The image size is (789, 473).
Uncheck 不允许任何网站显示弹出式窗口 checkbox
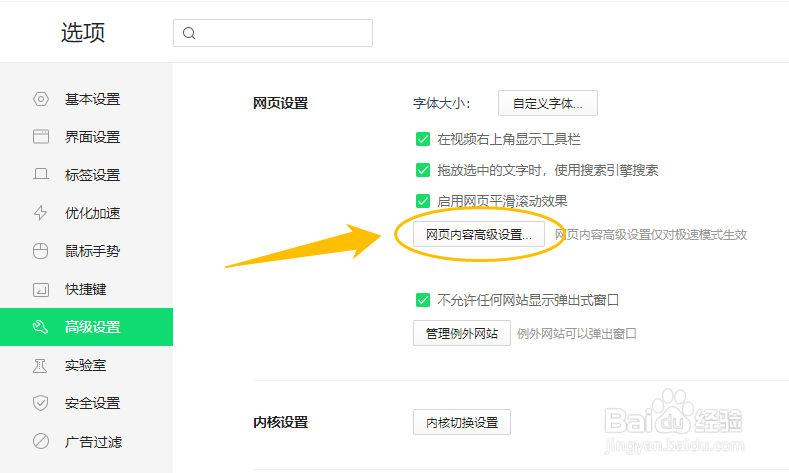423,300
